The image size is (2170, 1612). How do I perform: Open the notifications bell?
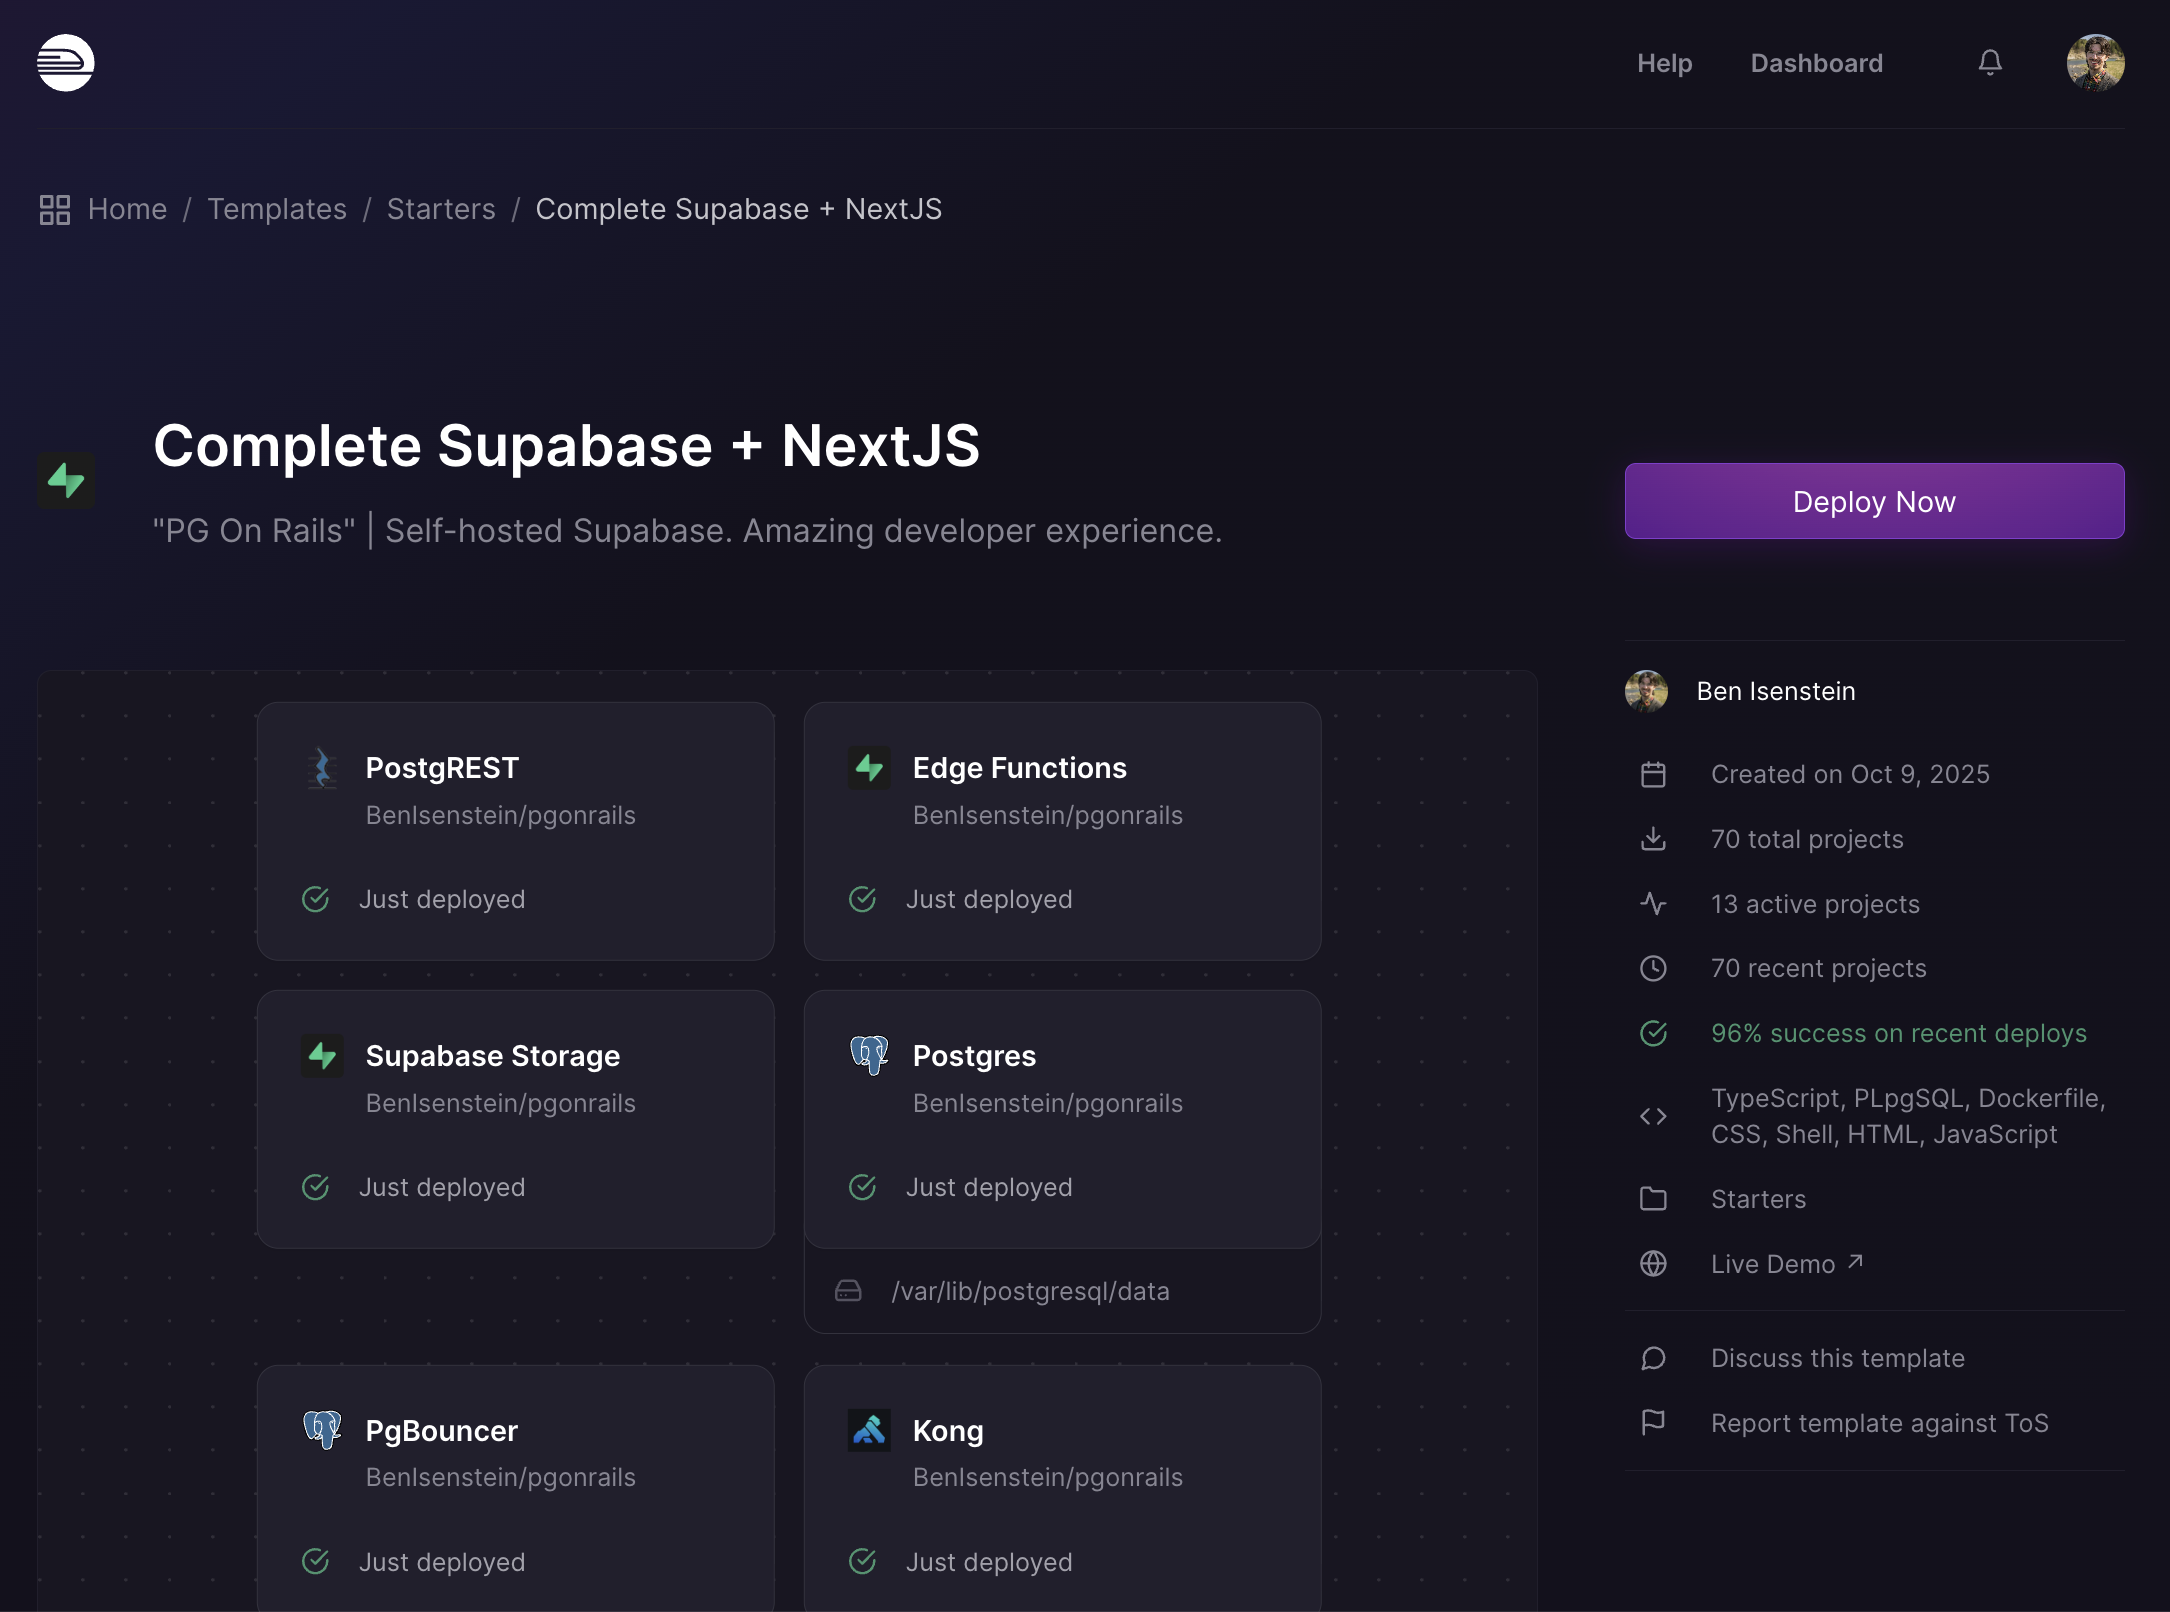point(1990,62)
